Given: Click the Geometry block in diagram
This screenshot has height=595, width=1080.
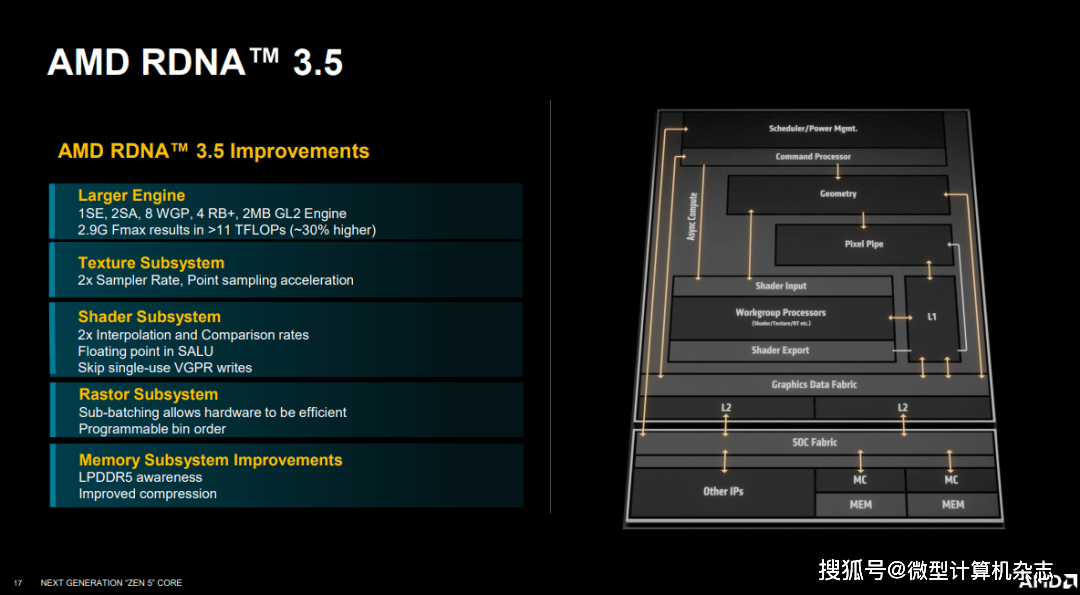Looking at the screenshot, I should 838,194.
